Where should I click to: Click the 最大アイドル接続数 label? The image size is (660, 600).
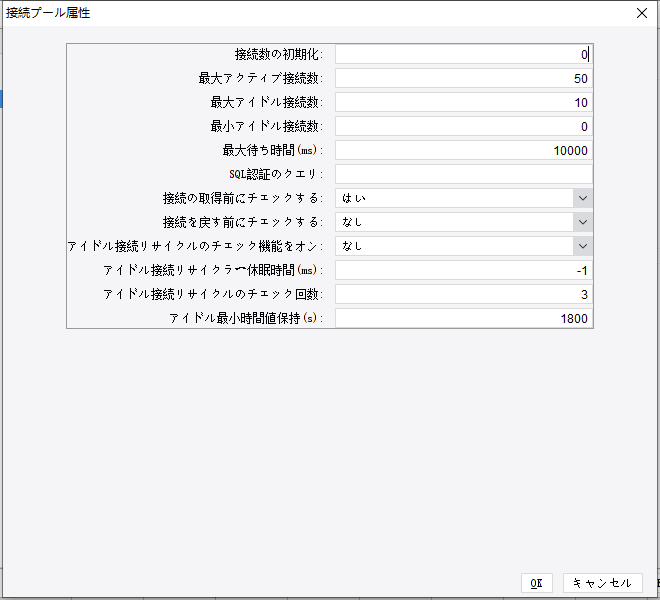pos(267,102)
